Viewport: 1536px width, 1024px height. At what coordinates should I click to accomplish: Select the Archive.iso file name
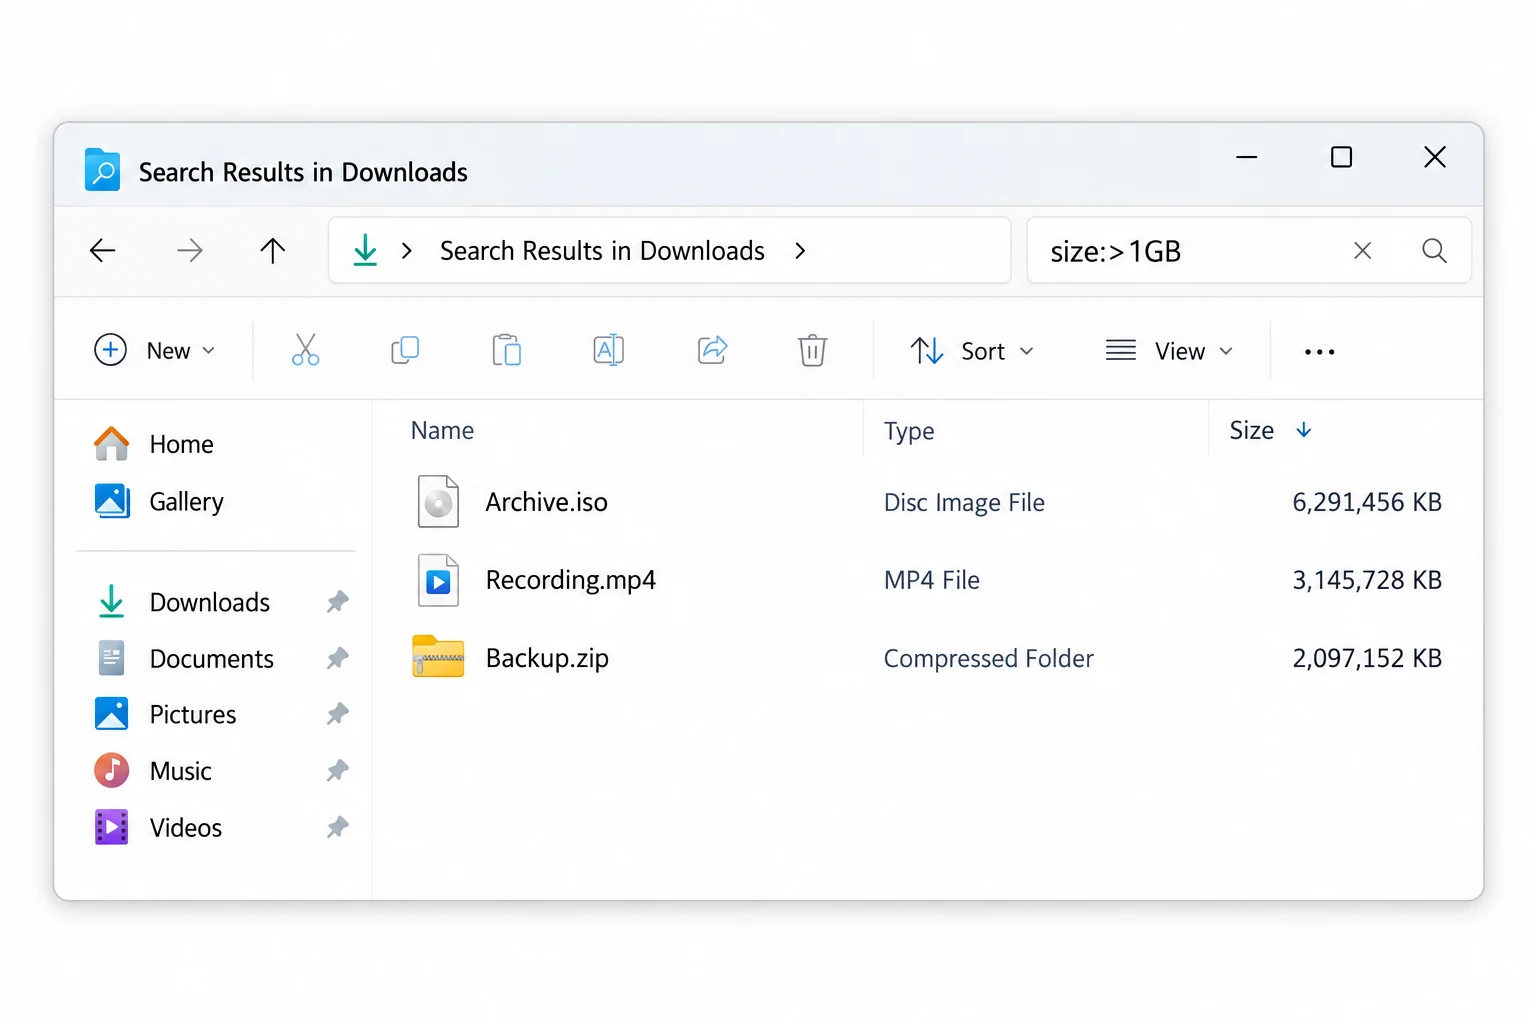click(546, 502)
